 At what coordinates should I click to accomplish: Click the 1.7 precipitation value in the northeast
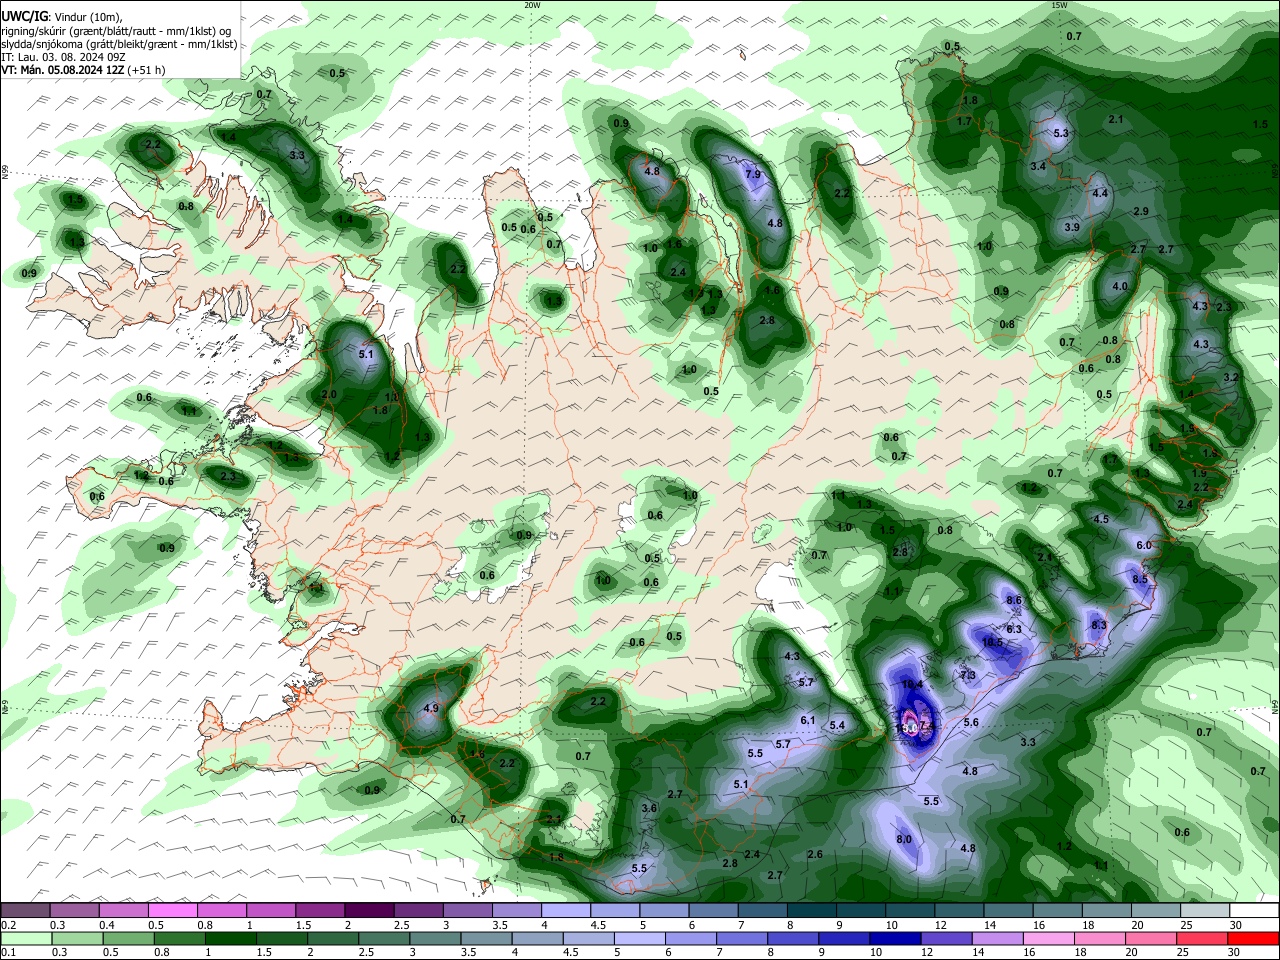[964, 122]
